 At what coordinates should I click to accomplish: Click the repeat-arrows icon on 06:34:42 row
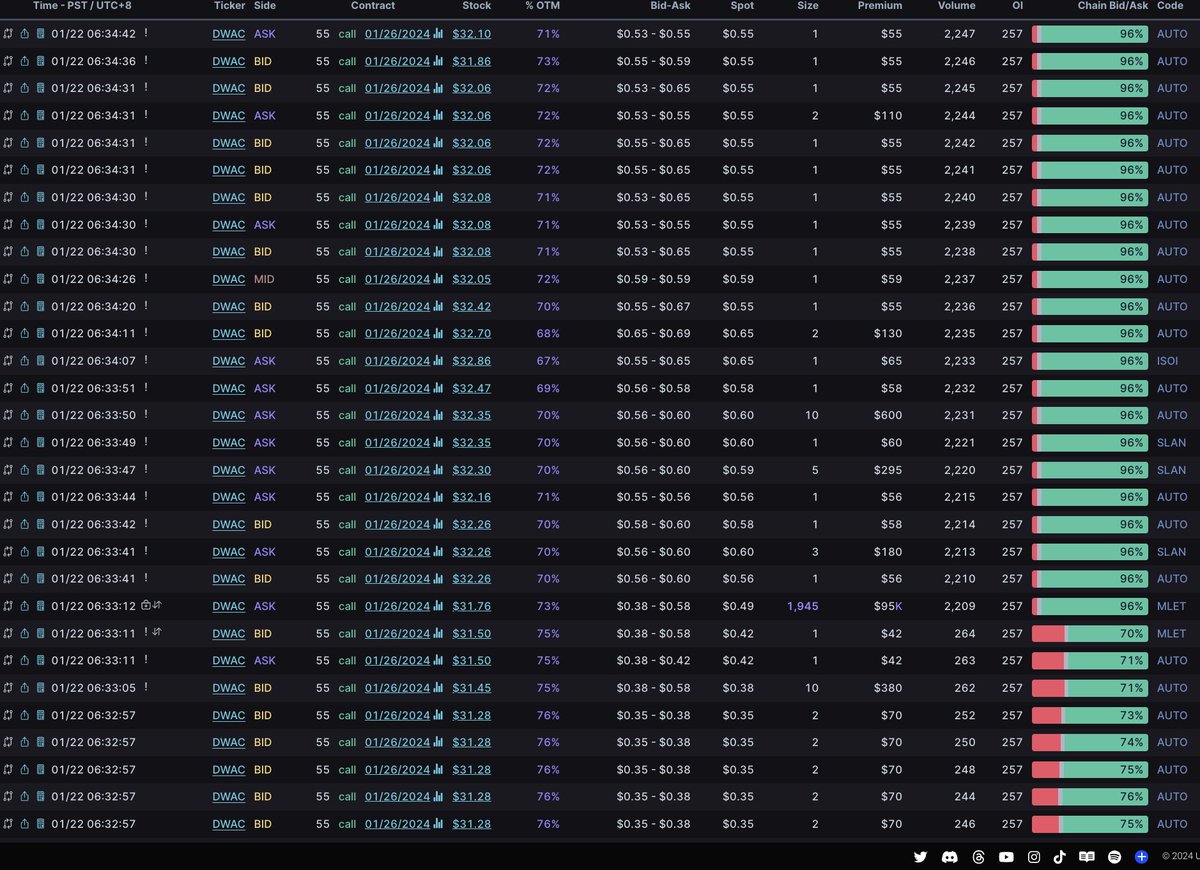[x=9, y=34]
